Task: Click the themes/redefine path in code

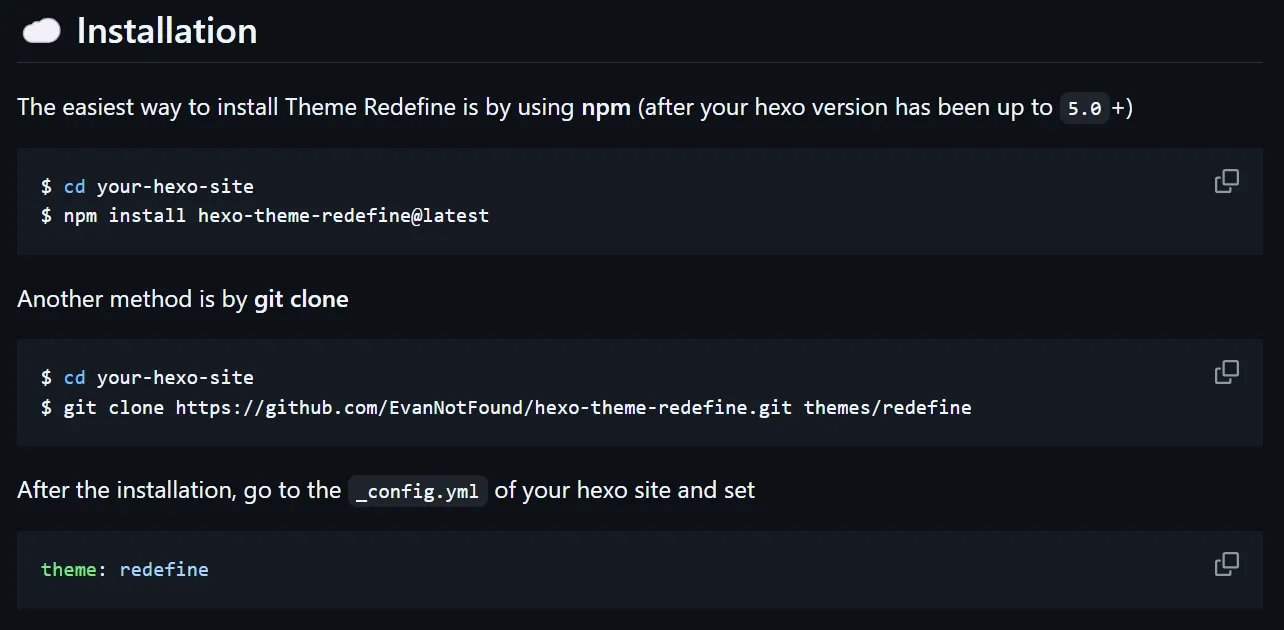Action: [x=887, y=407]
